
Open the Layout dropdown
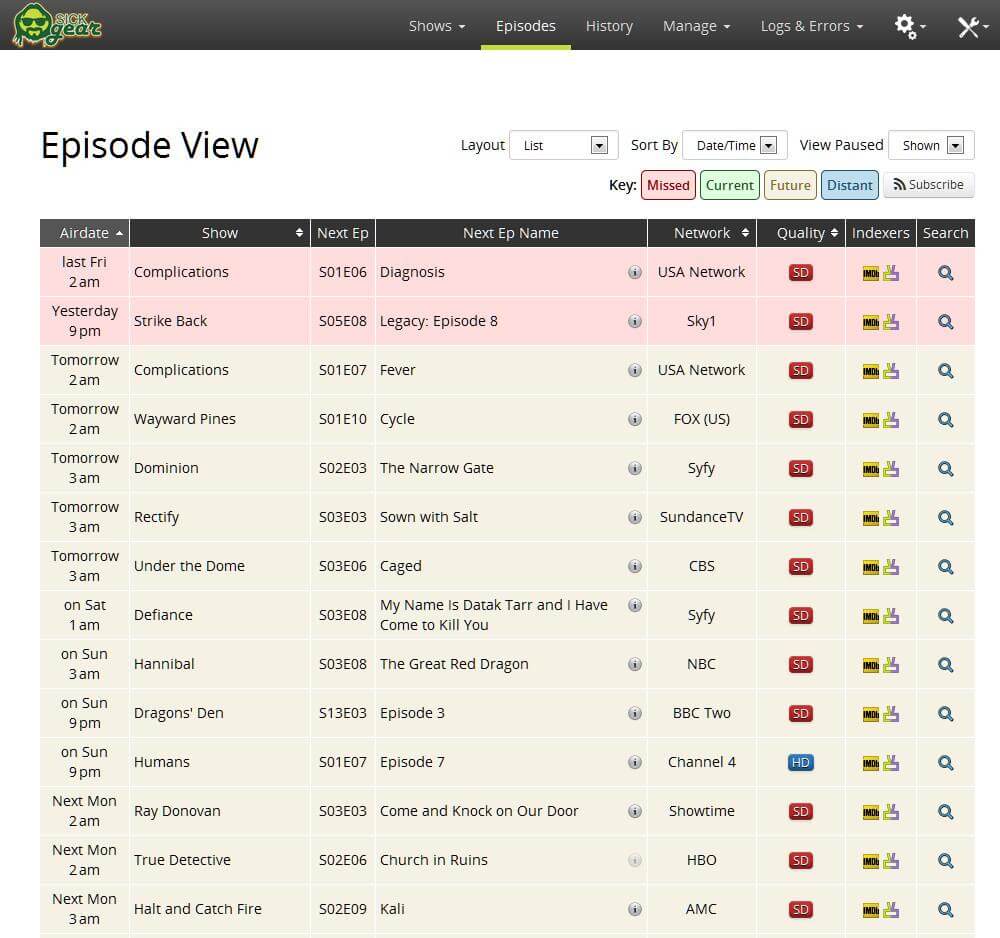(x=564, y=145)
